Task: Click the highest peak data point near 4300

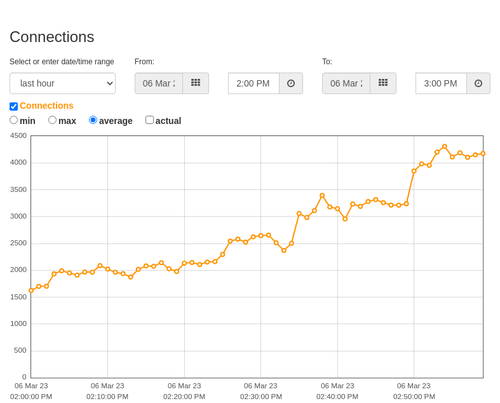Action: point(444,146)
